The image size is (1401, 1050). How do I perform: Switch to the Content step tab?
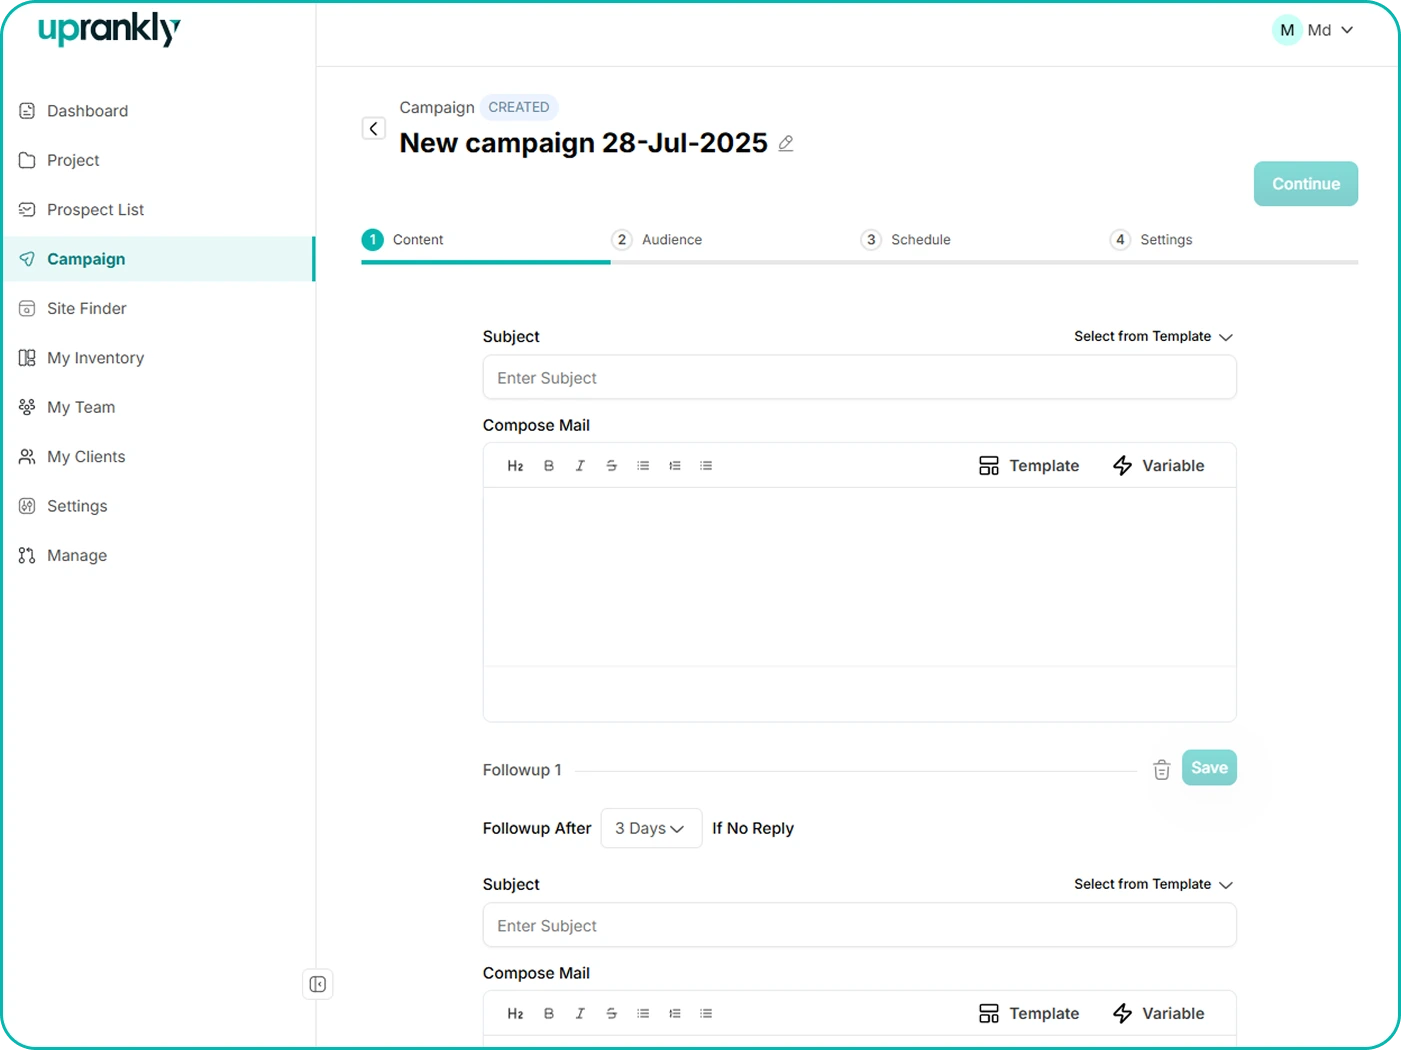tap(403, 240)
